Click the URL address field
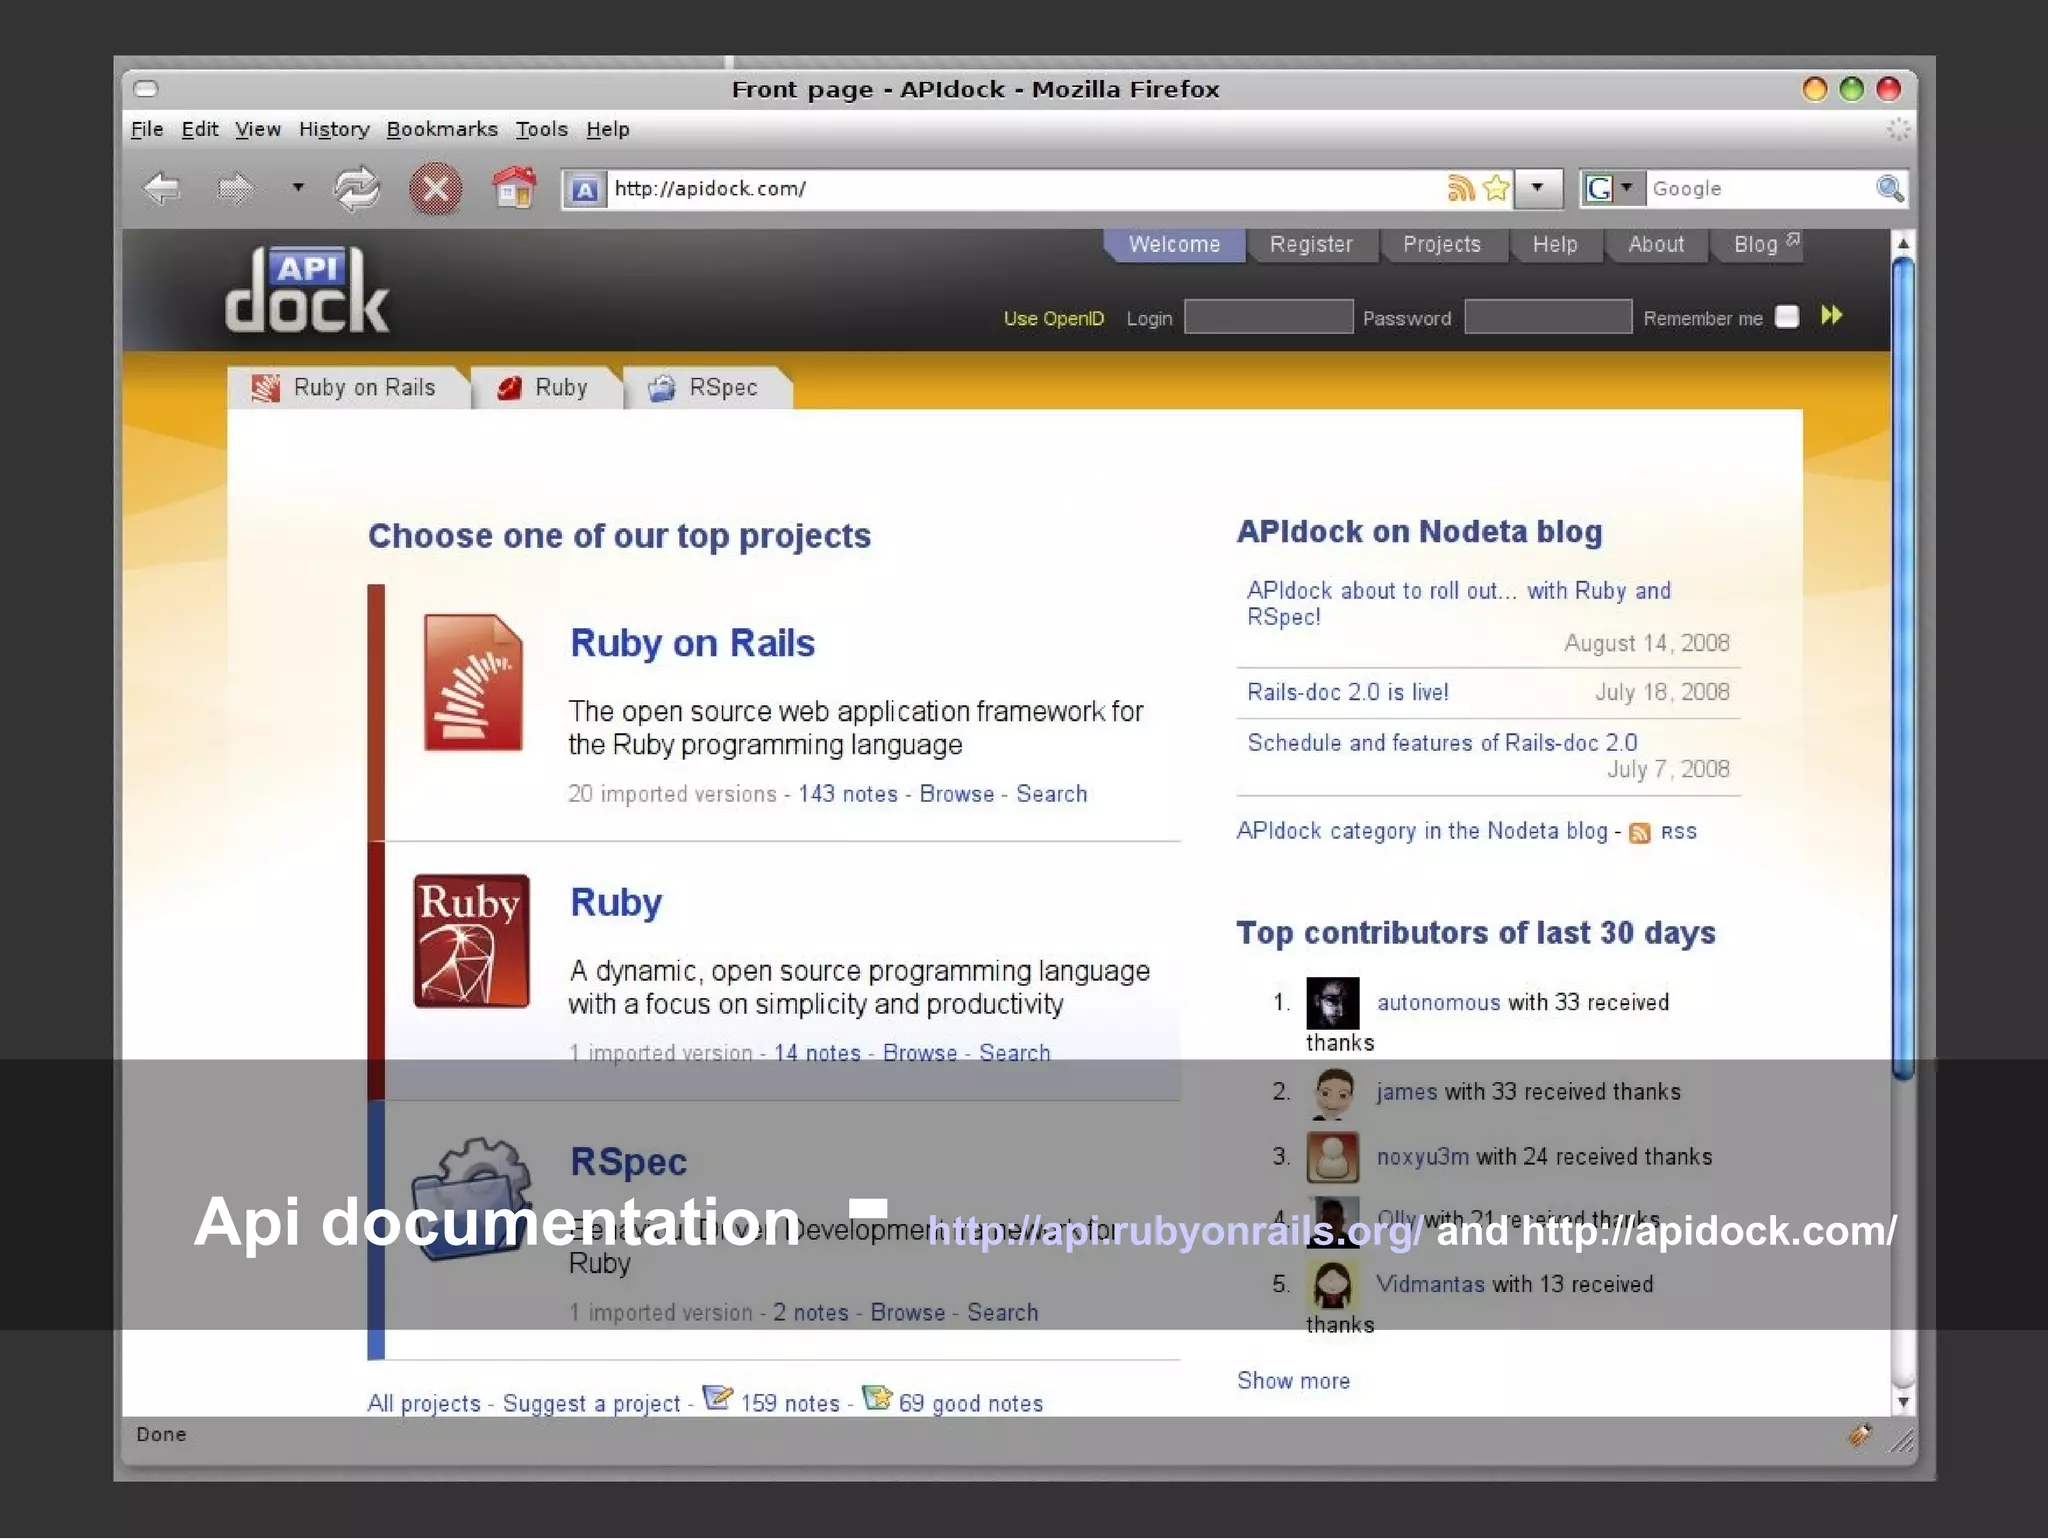Image resolution: width=2048 pixels, height=1539 pixels. click(1025, 188)
